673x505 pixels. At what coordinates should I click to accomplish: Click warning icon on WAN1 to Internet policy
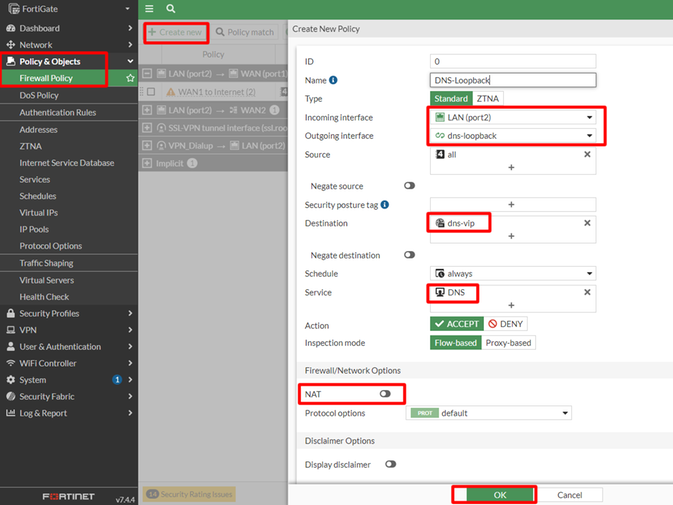click(x=171, y=92)
